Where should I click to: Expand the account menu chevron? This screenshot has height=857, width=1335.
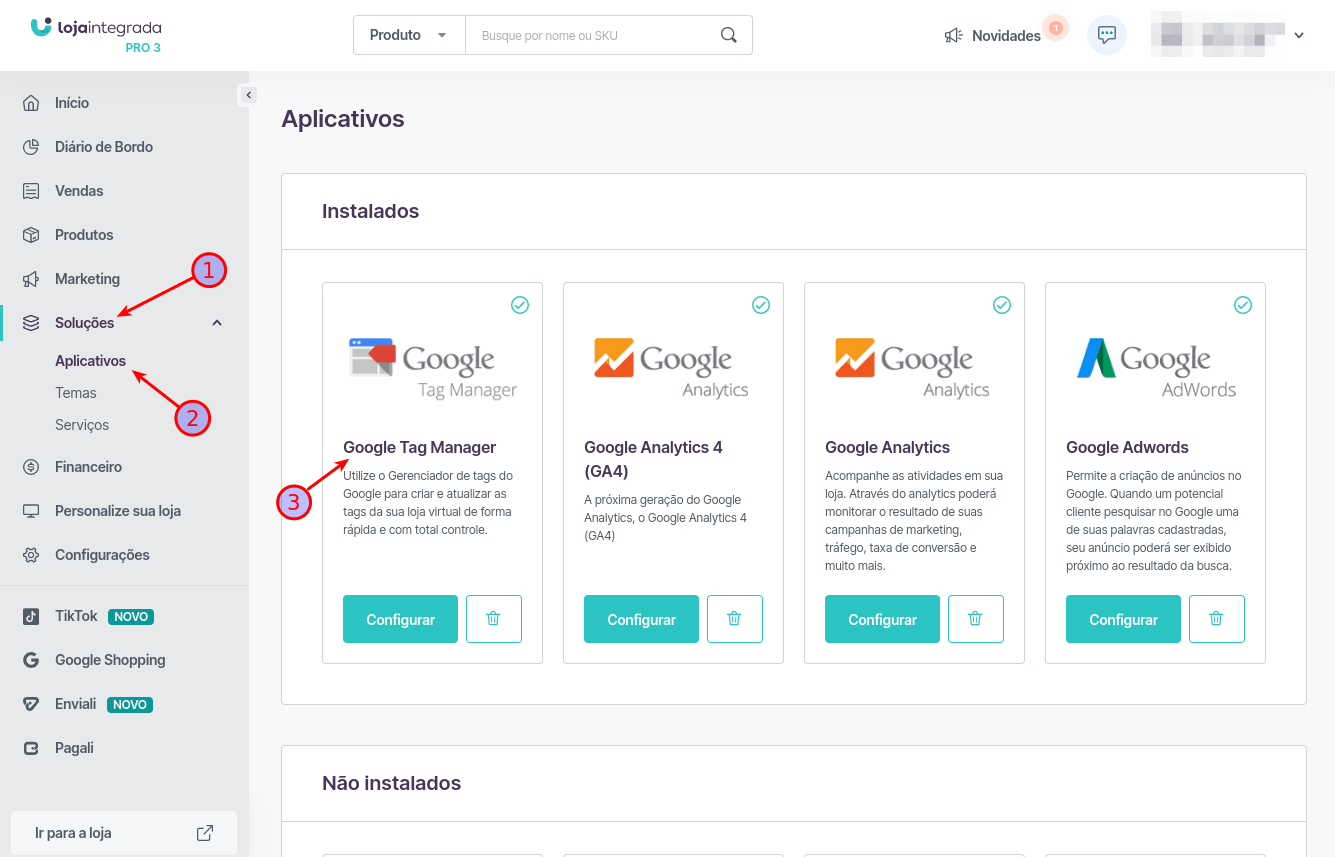tap(1299, 36)
